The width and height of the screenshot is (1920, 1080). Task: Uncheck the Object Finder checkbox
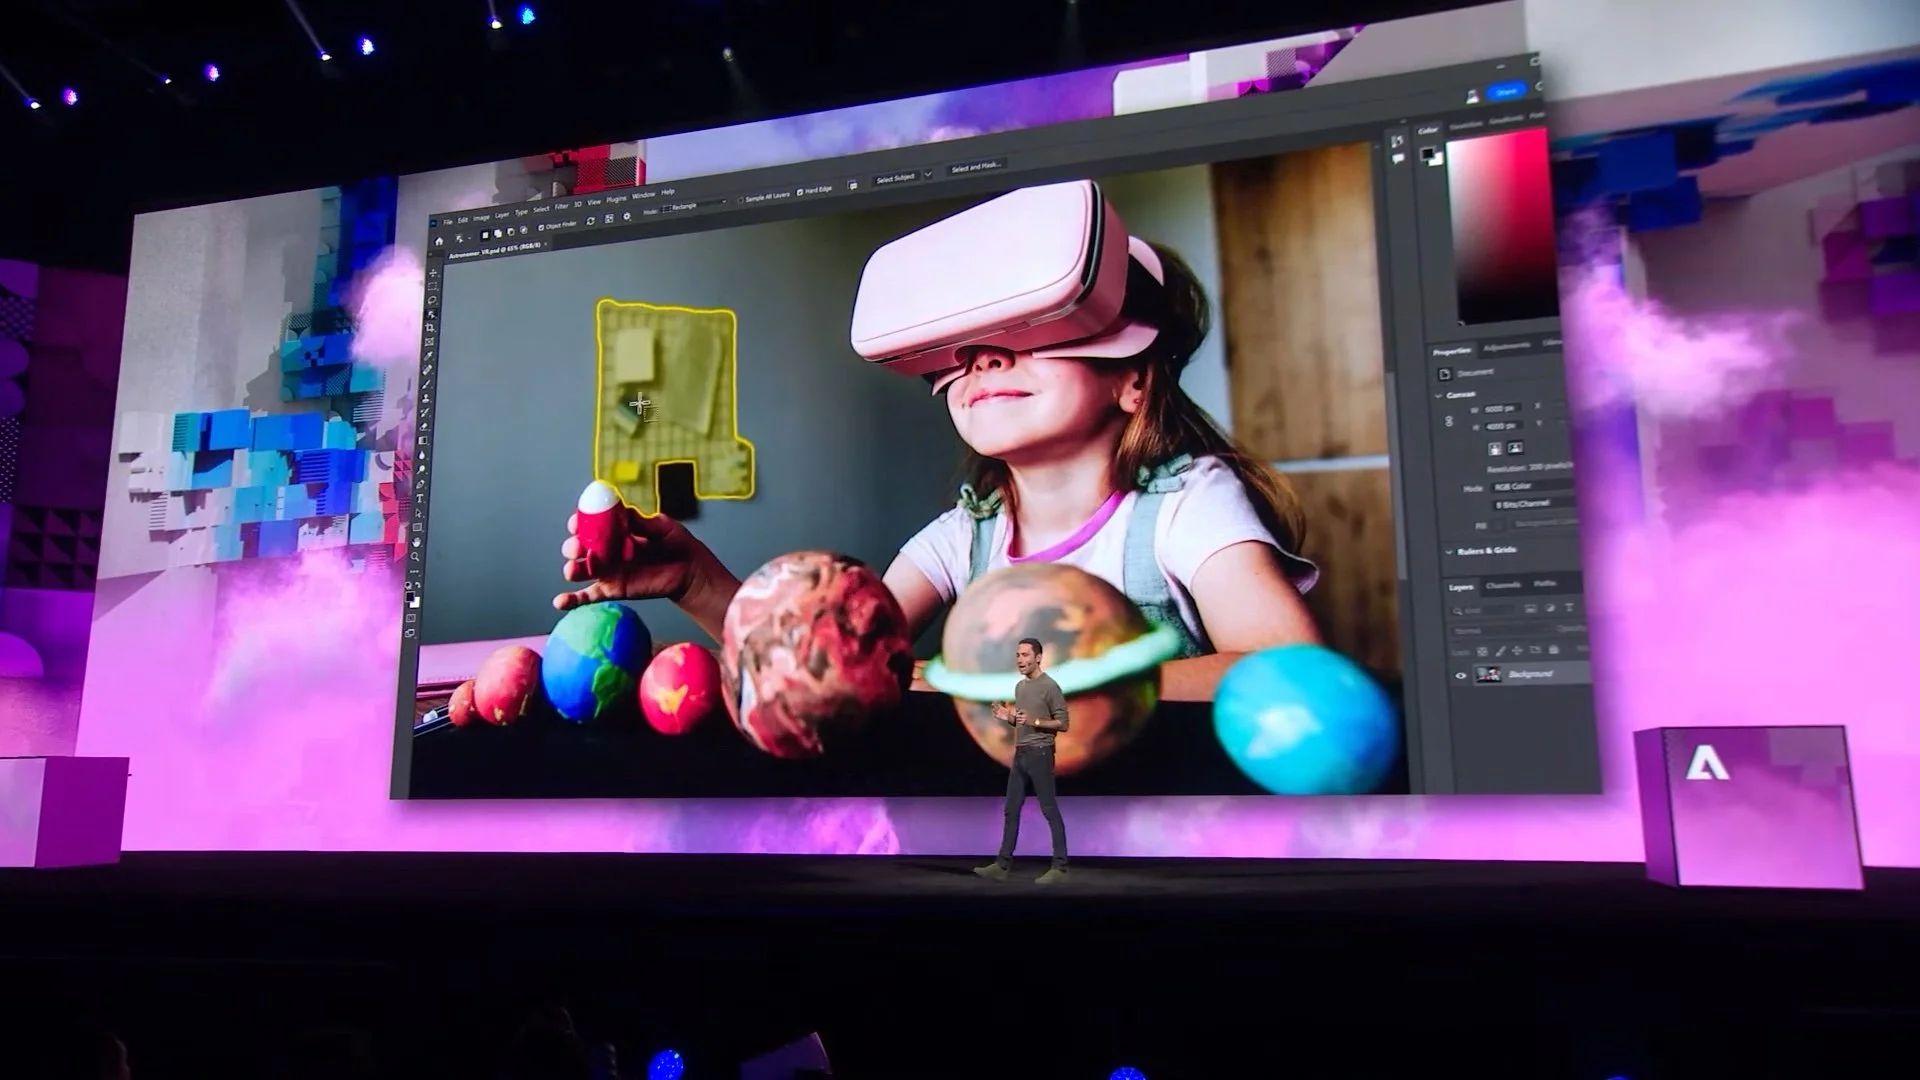541,227
